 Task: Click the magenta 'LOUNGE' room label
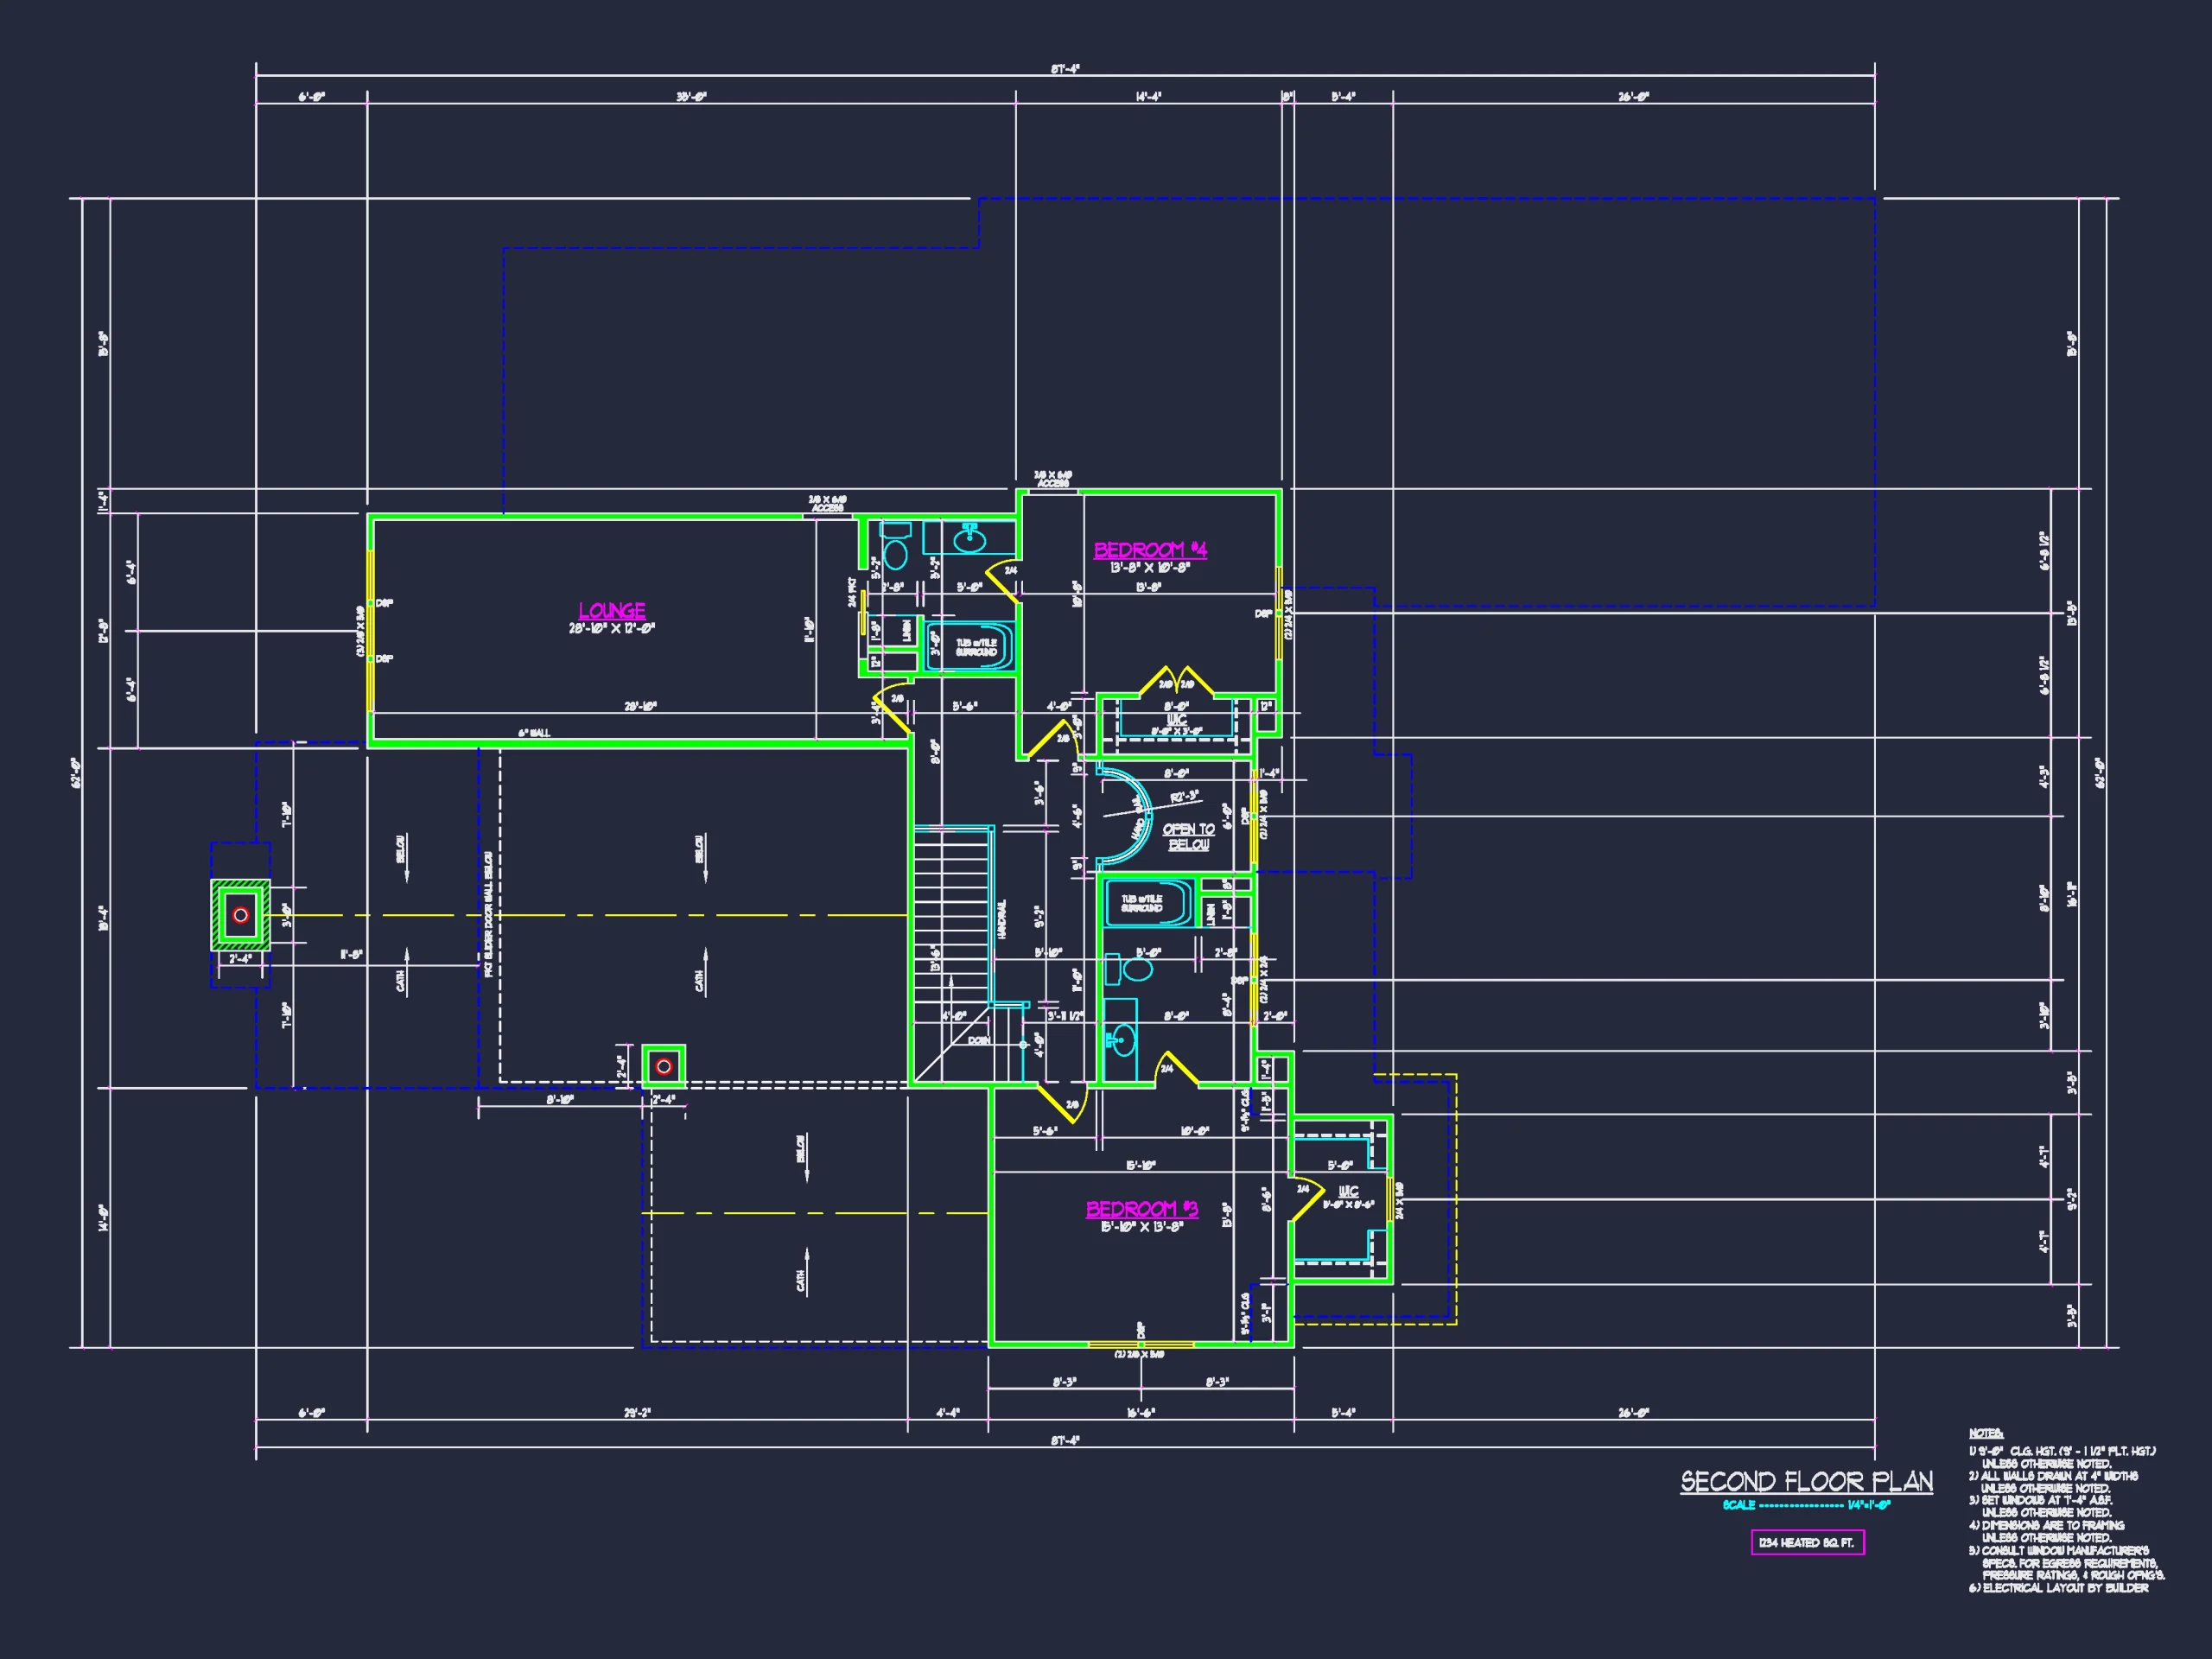click(x=611, y=611)
